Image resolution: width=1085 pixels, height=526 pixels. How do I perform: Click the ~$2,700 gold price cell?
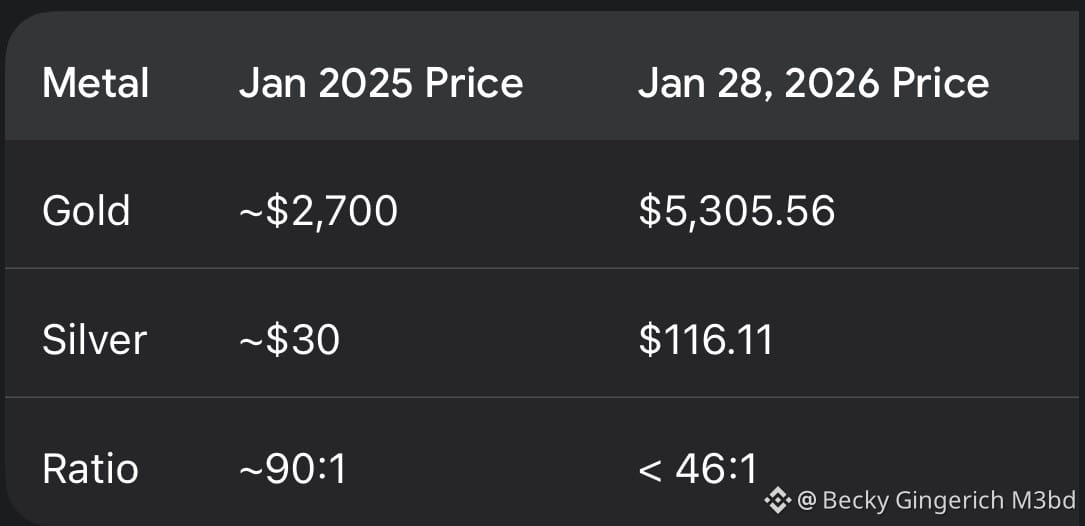pos(318,211)
